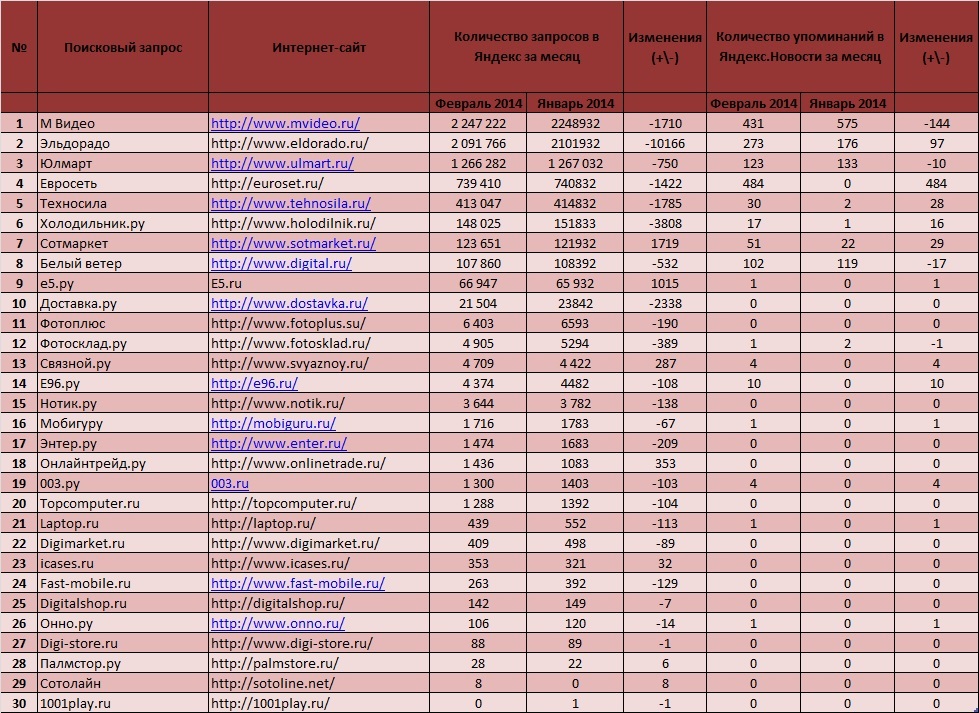
Task: Visit the onno.ru link
Action: (278, 623)
